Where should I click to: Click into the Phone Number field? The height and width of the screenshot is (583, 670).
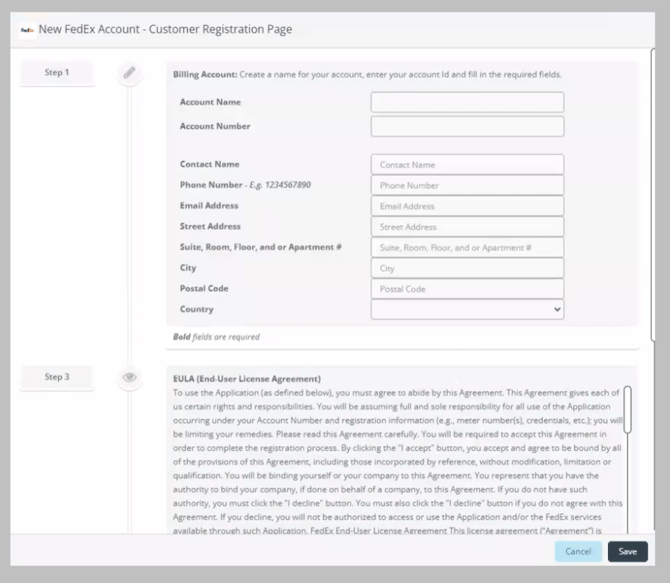pyautogui.click(x=467, y=186)
